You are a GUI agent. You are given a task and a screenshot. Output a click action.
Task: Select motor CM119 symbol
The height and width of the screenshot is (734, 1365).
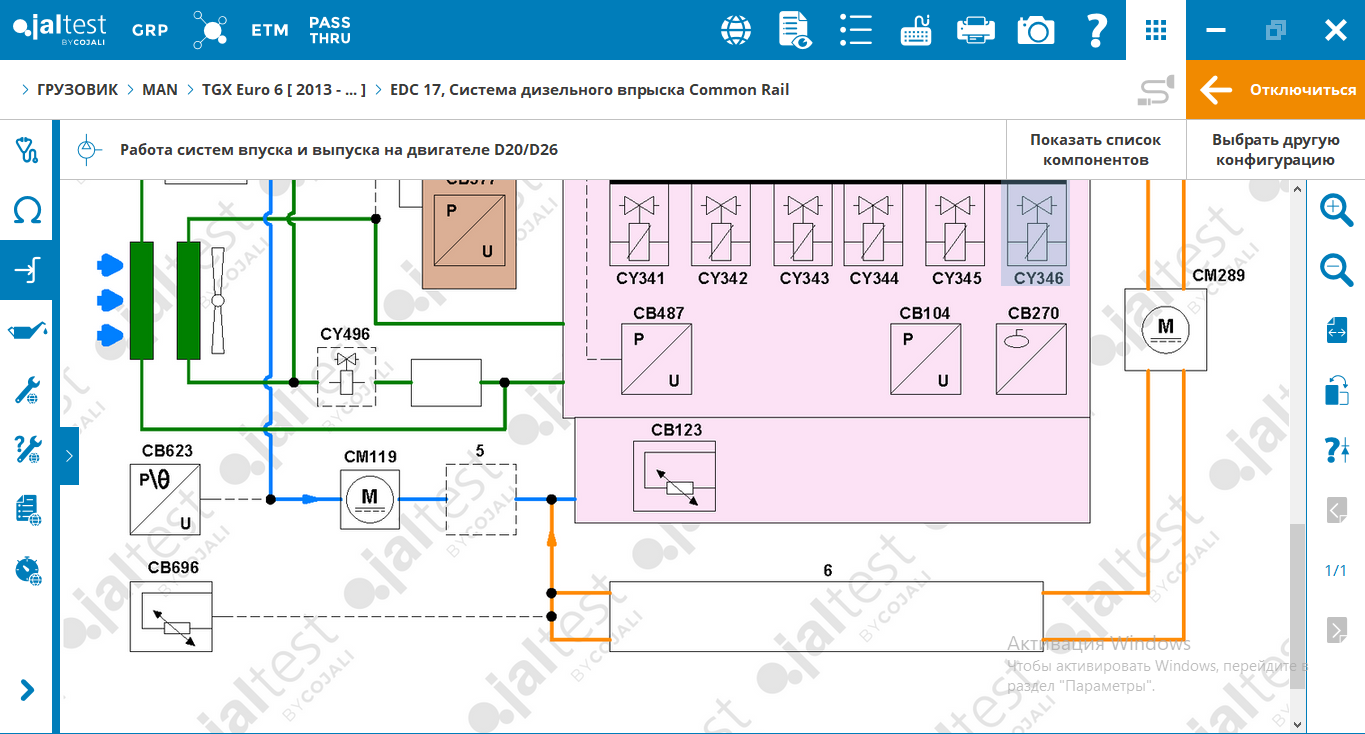[x=369, y=499]
